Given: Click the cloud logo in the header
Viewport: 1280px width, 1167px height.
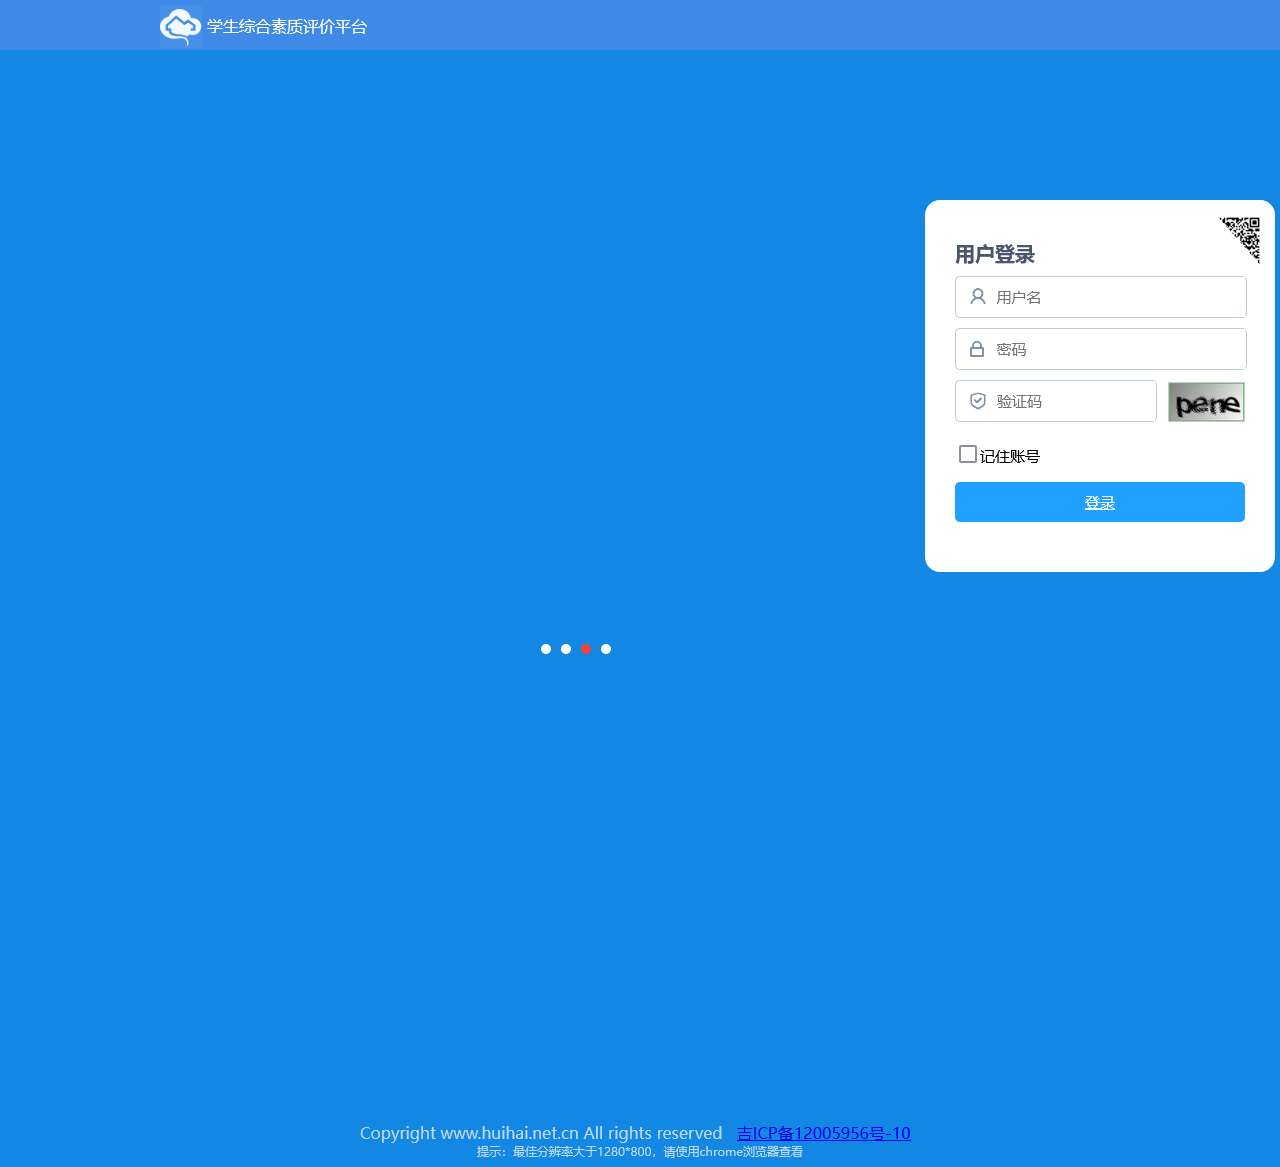Looking at the screenshot, I should [181, 27].
